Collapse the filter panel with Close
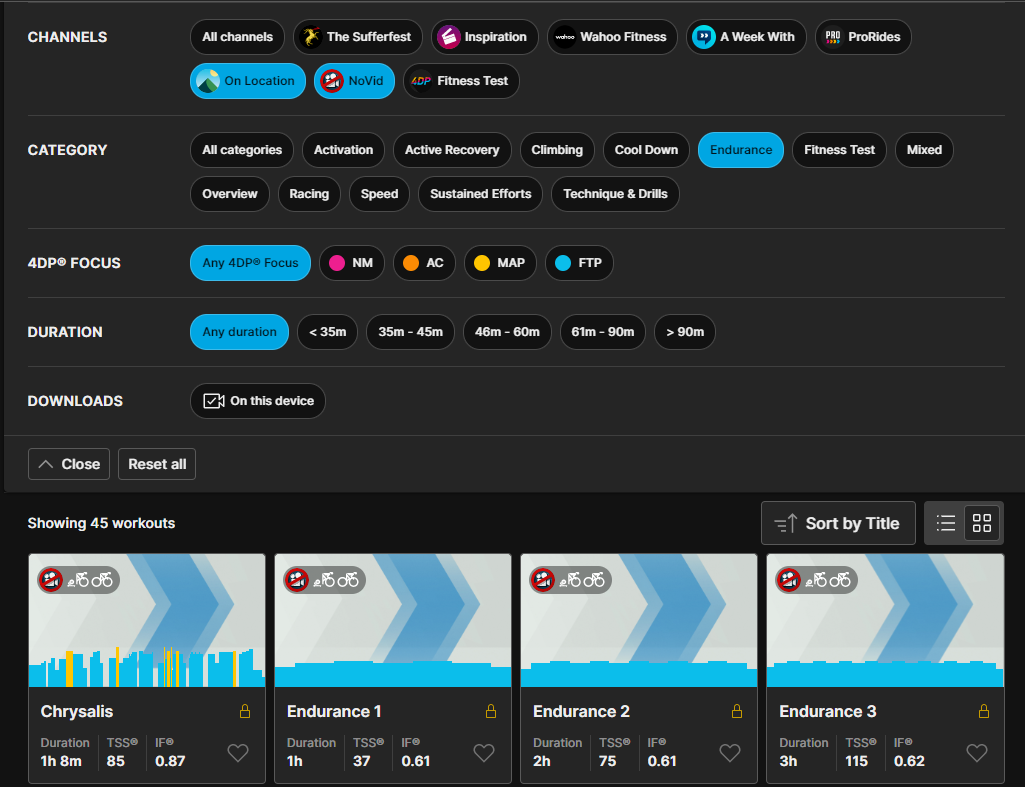The height and width of the screenshot is (787, 1025). [x=69, y=464]
